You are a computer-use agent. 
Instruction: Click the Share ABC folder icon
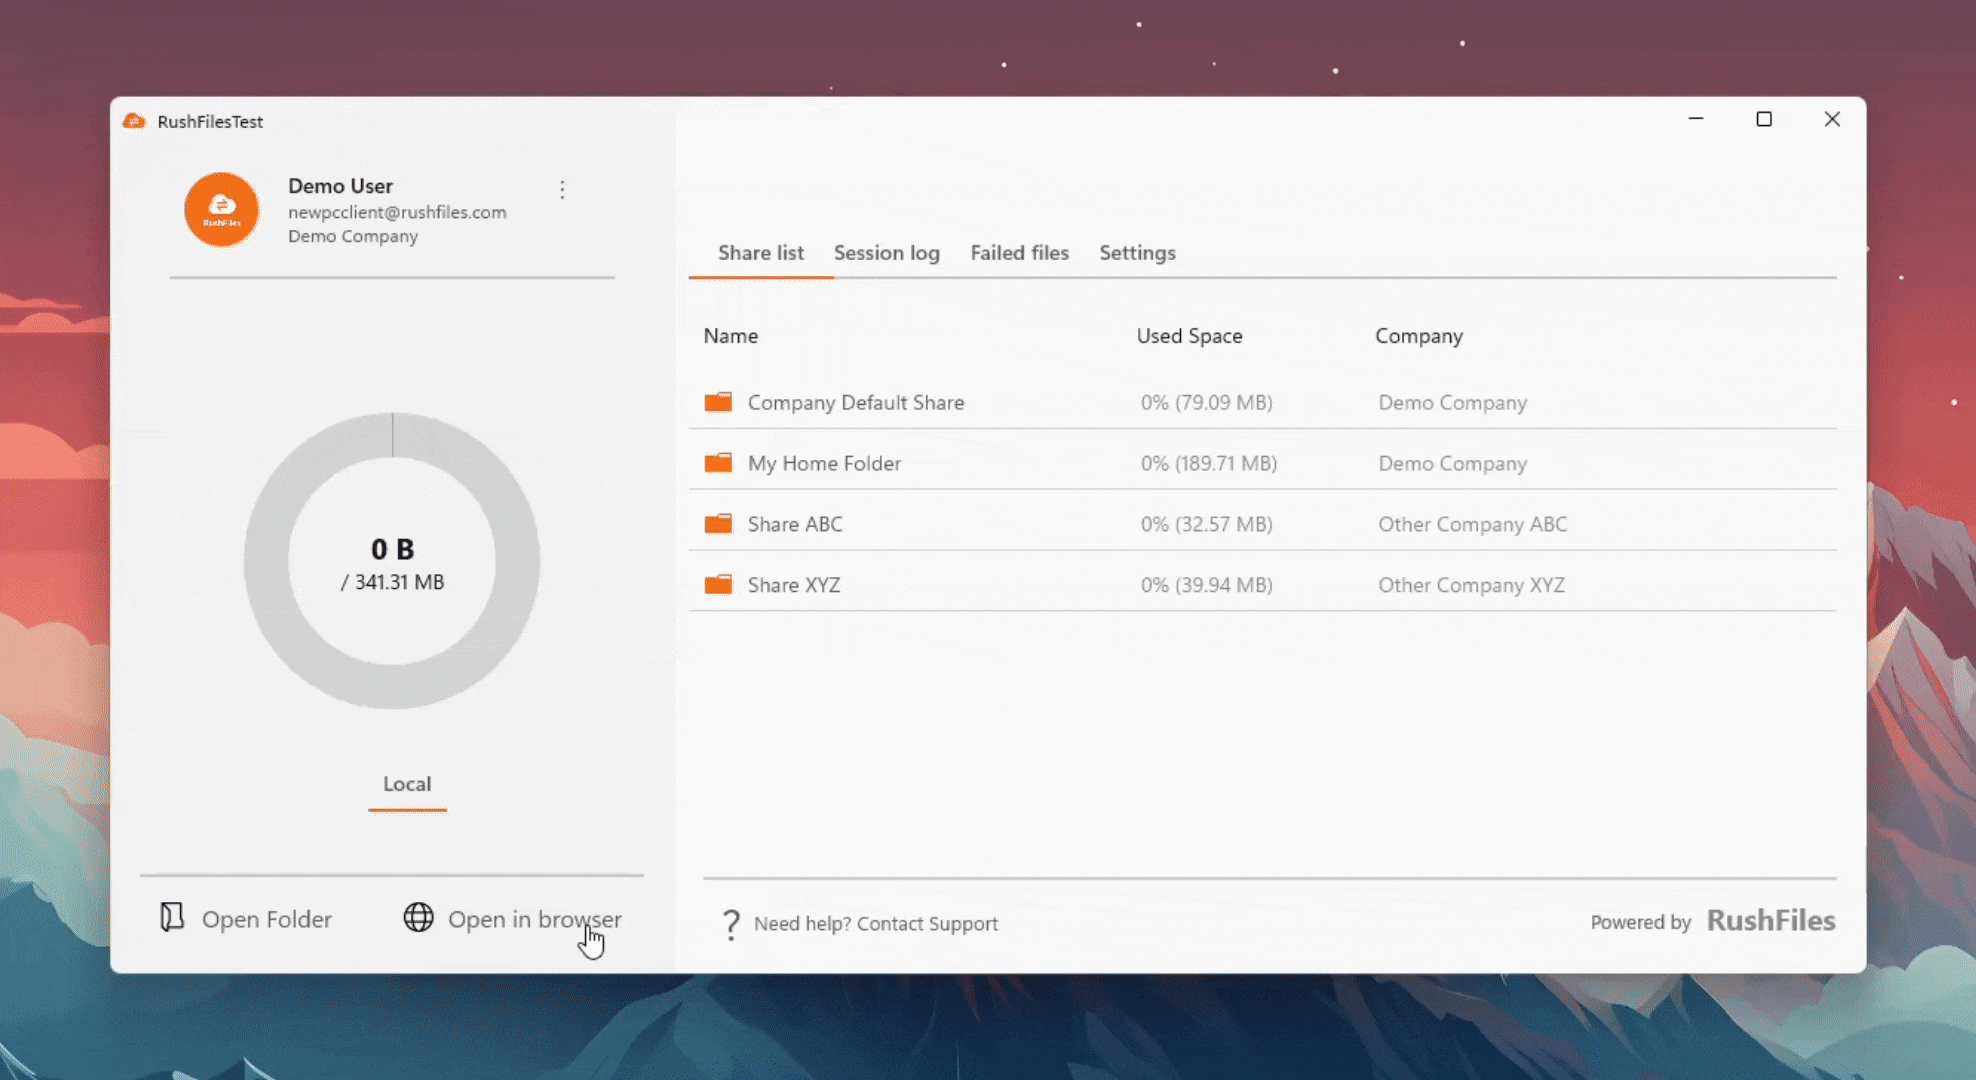pos(718,524)
